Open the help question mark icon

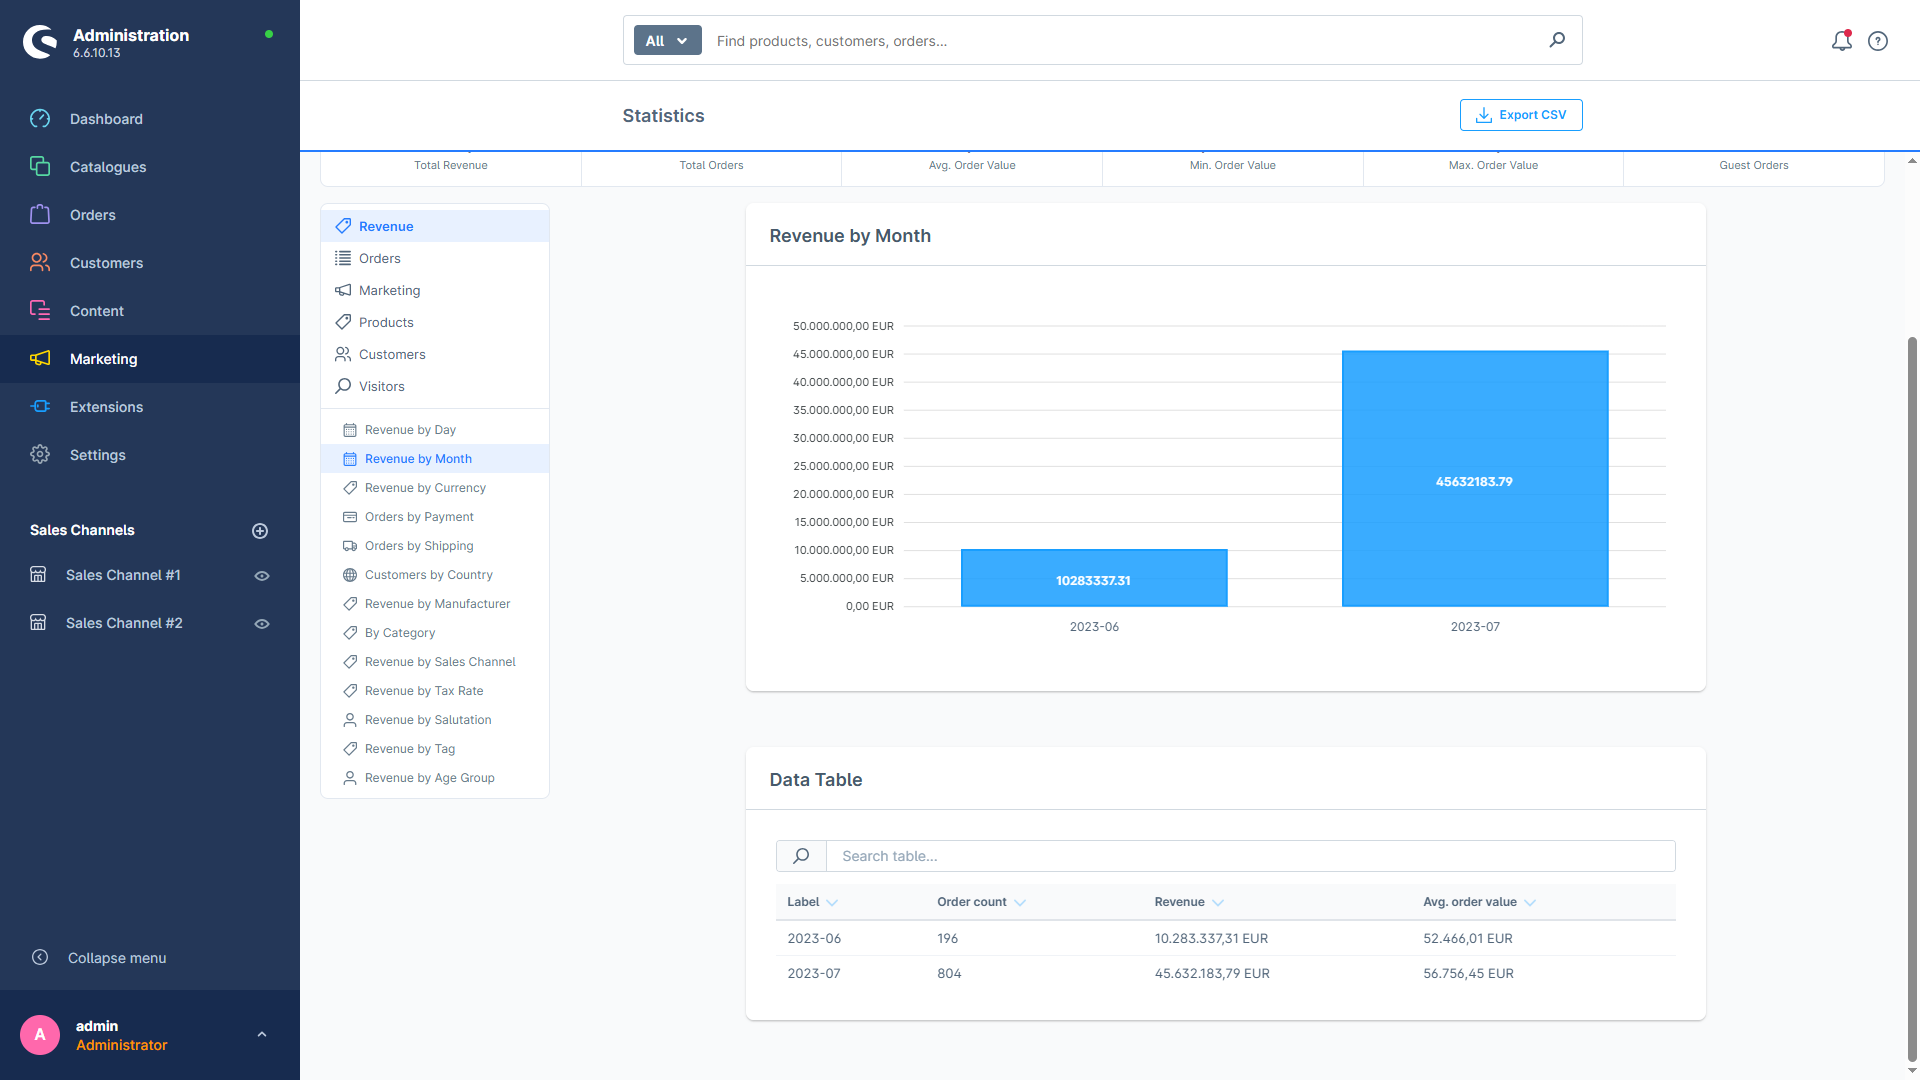point(1877,41)
